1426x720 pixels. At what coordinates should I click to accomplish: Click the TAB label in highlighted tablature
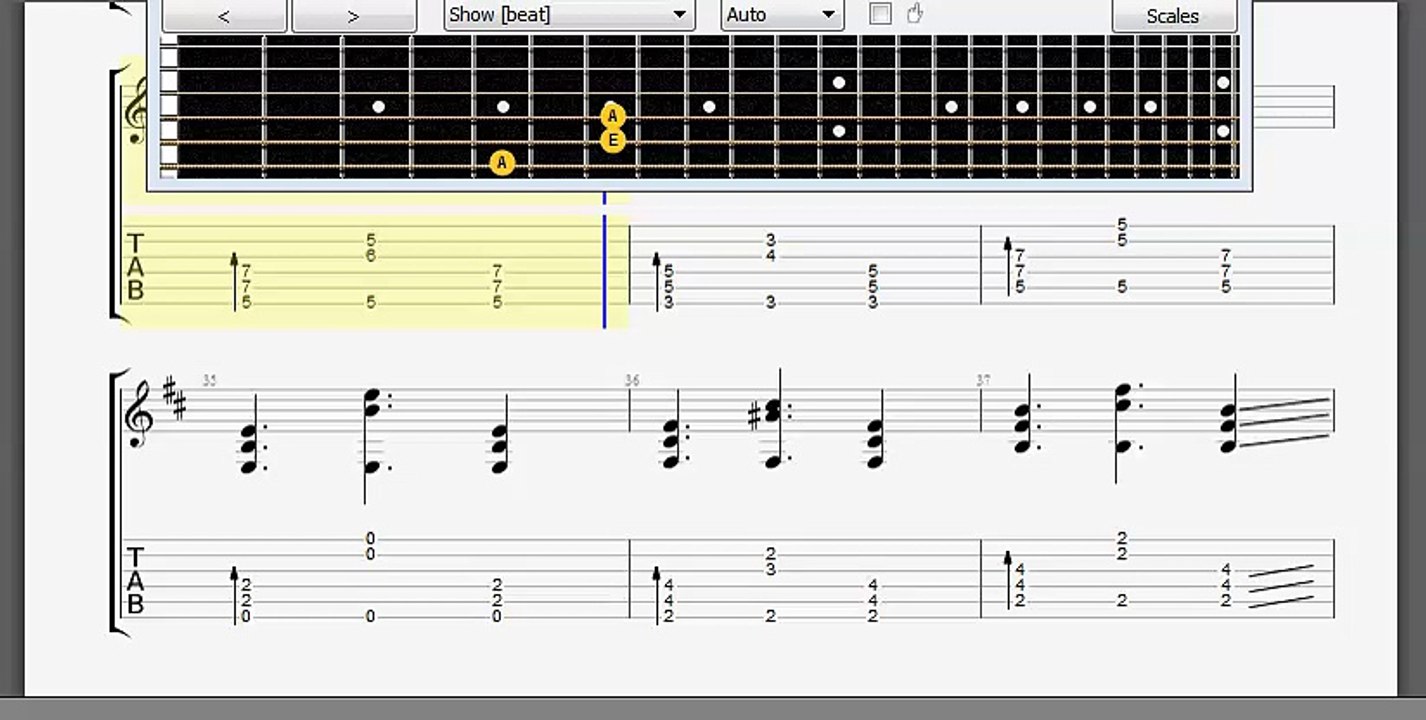coord(135,267)
